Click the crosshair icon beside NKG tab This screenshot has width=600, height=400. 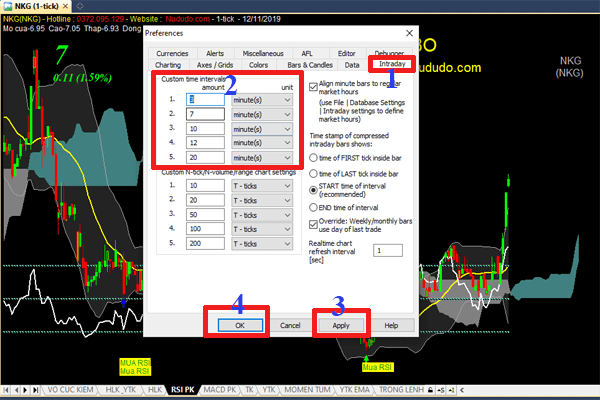pyautogui.click(x=80, y=6)
